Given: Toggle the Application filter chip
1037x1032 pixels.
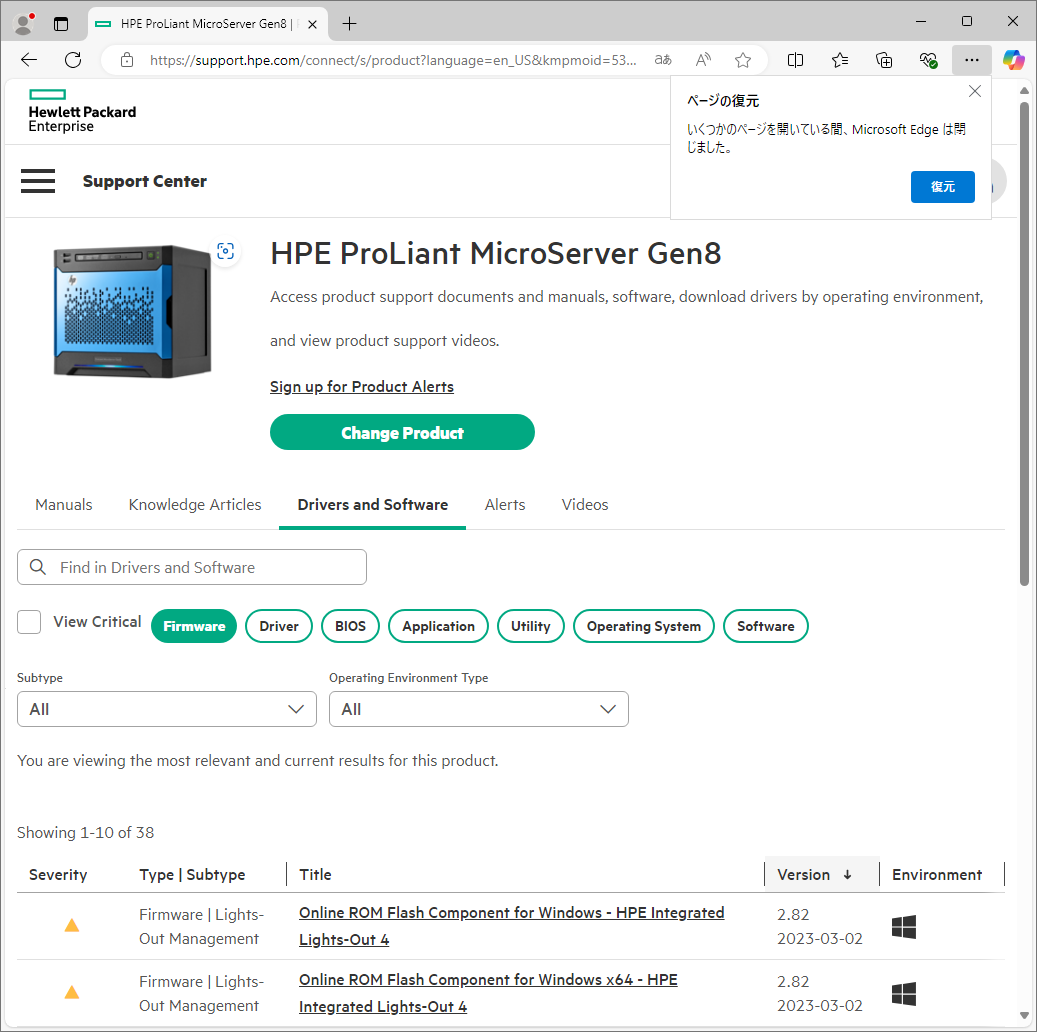Looking at the screenshot, I should coord(438,626).
